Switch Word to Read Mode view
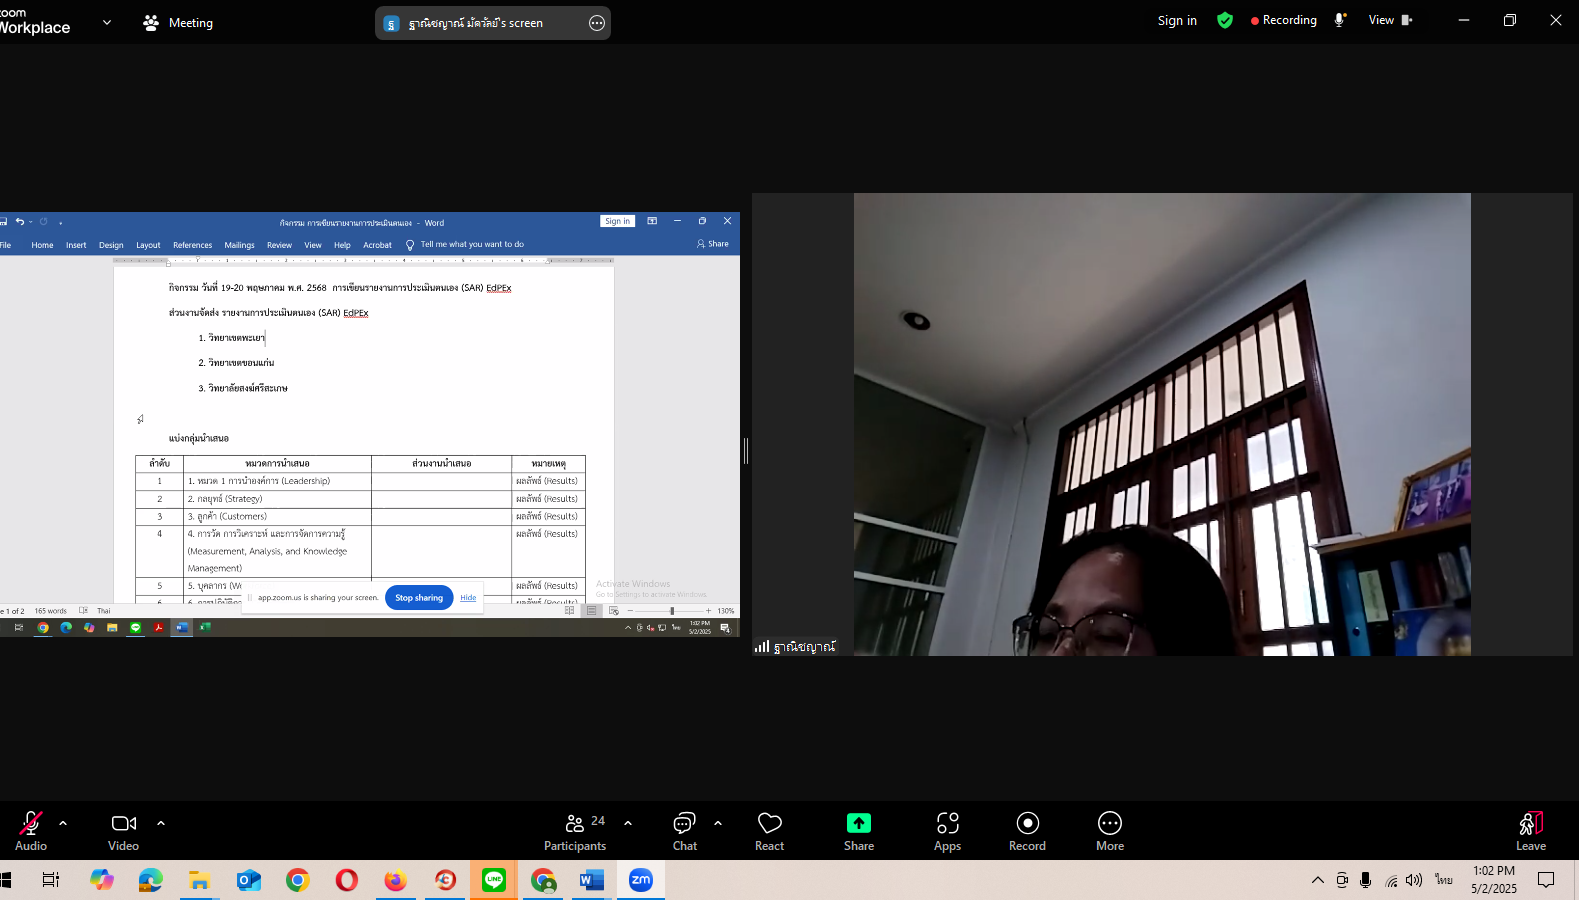This screenshot has width=1579, height=900. click(570, 611)
